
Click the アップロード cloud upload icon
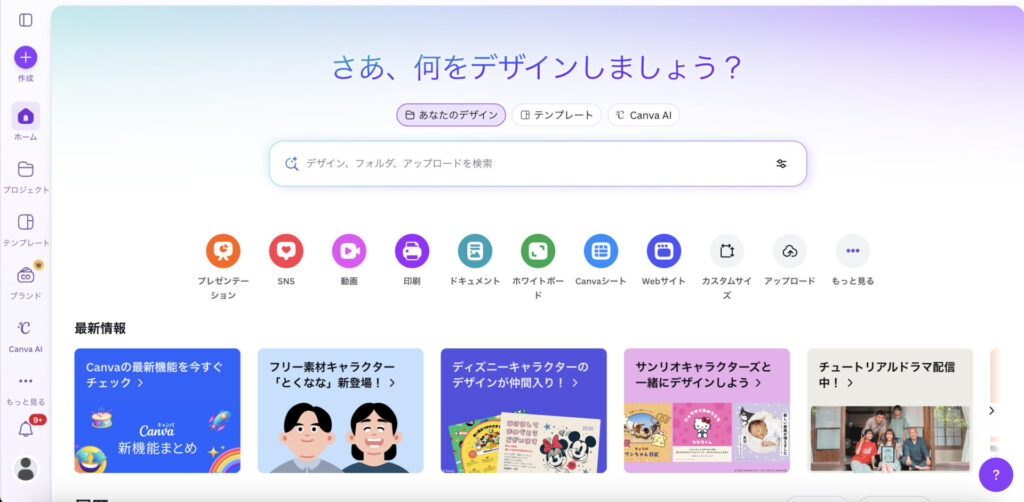(x=790, y=251)
